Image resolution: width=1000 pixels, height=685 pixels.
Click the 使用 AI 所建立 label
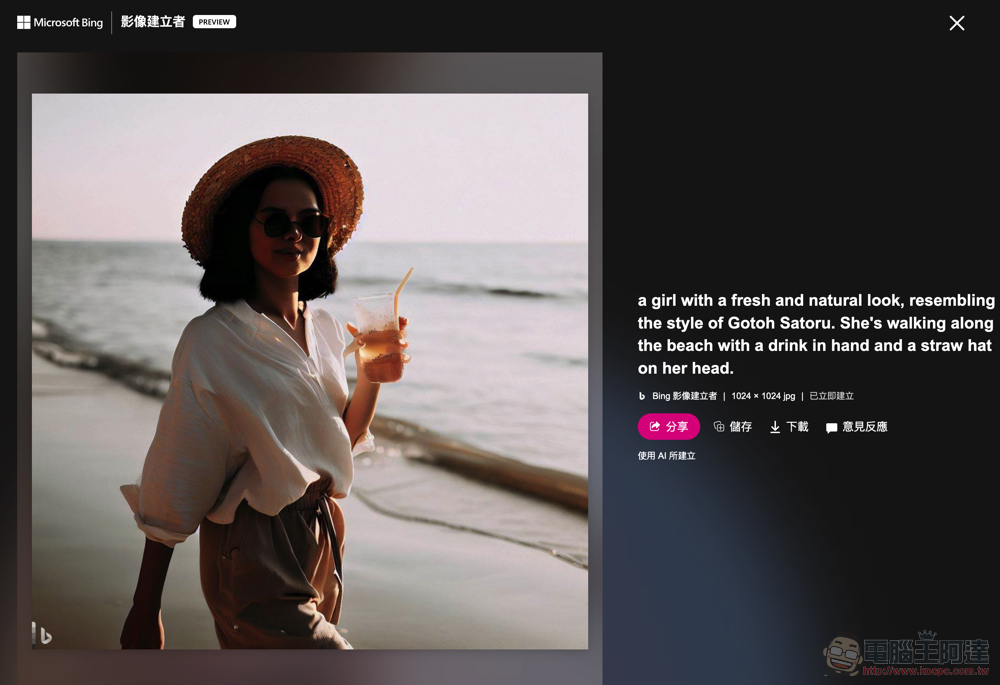pos(666,455)
